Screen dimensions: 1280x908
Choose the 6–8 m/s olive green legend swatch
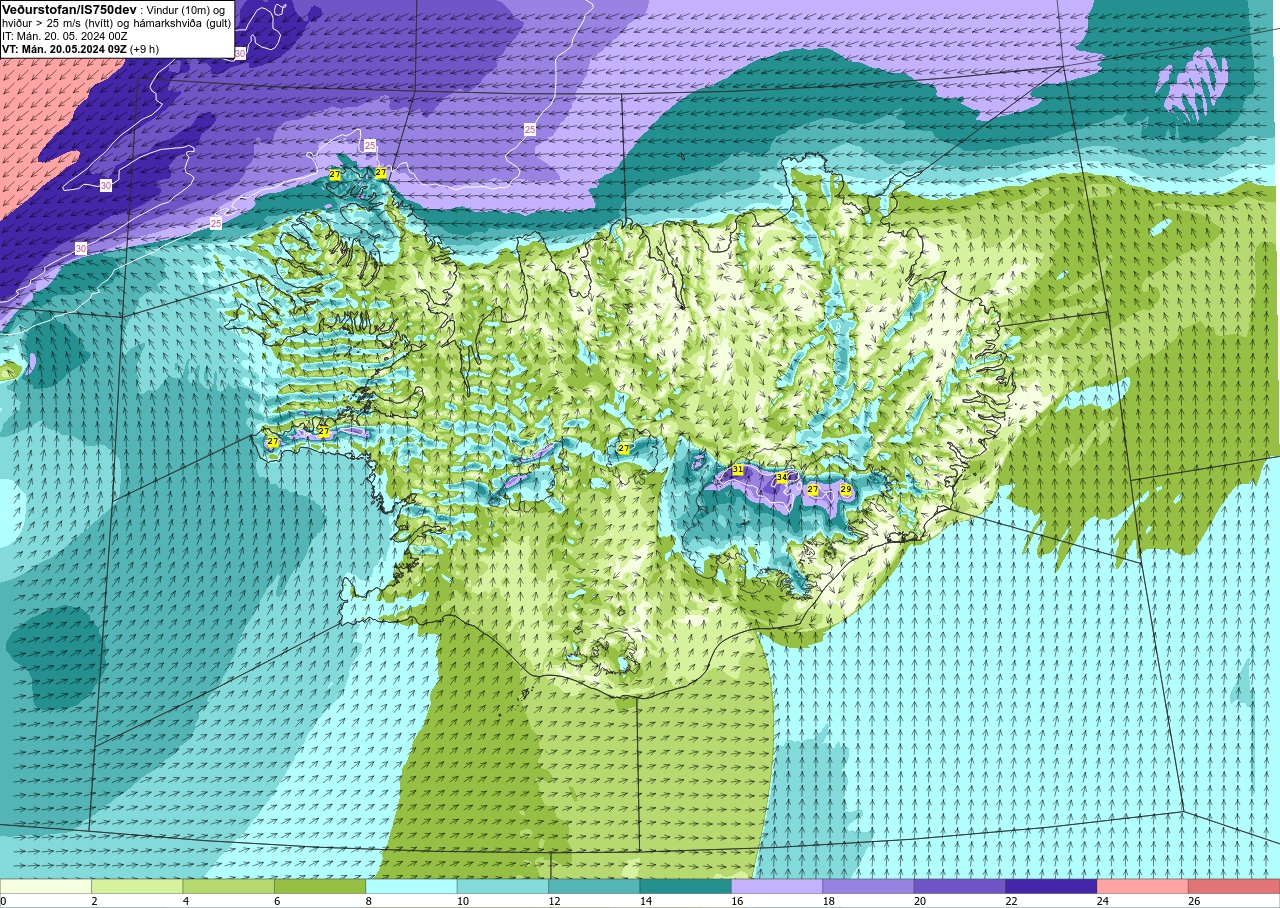(320, 886)
